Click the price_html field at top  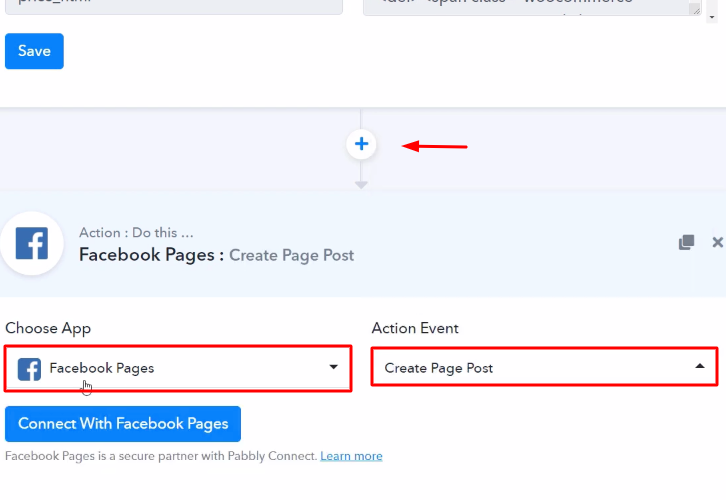click(x=174, y=6)
